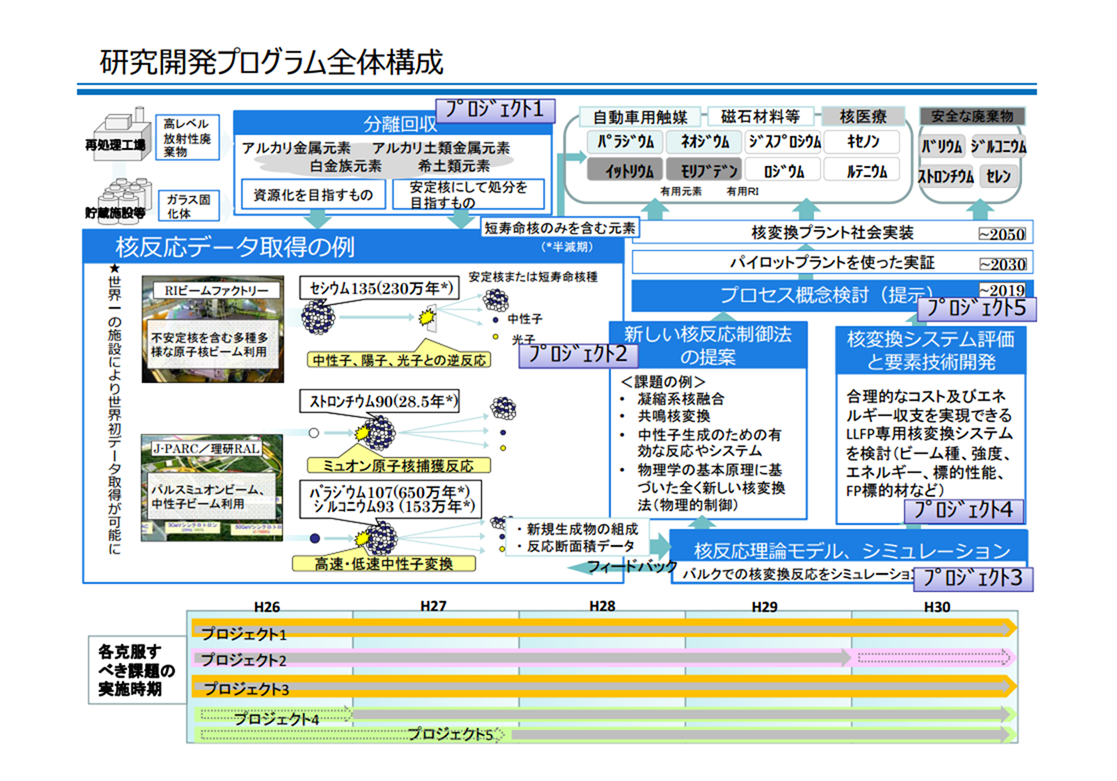Select the プロジェクト4 label tag

pyautogui.click(x=964, y=510)
